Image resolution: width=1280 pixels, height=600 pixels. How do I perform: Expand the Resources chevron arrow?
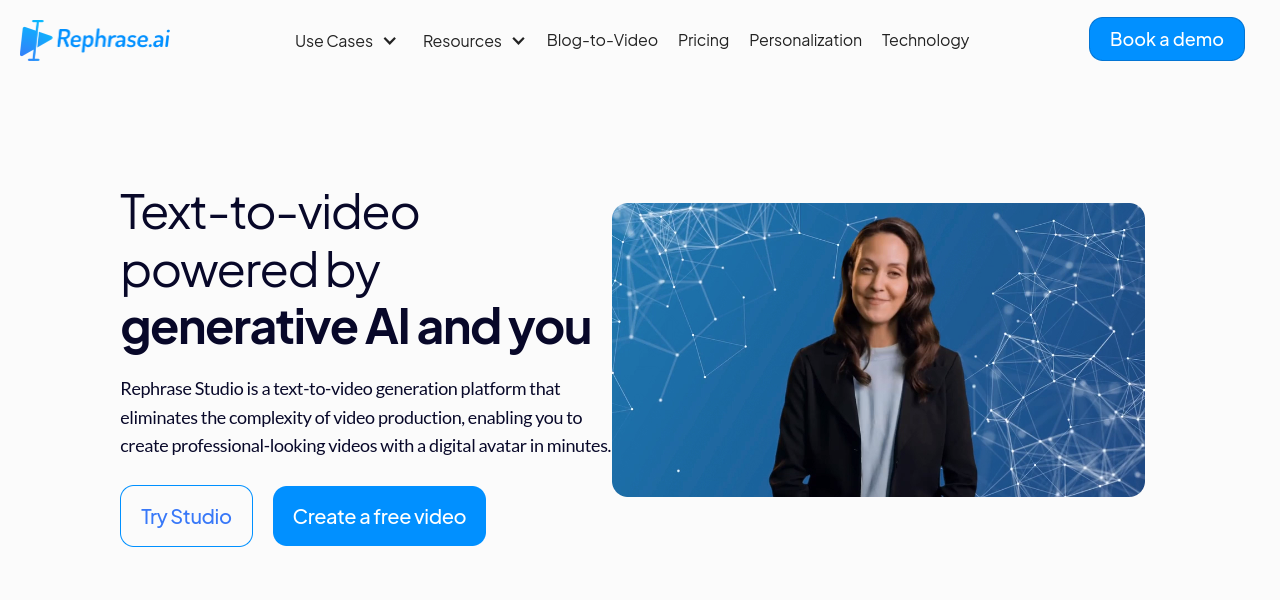518,41
